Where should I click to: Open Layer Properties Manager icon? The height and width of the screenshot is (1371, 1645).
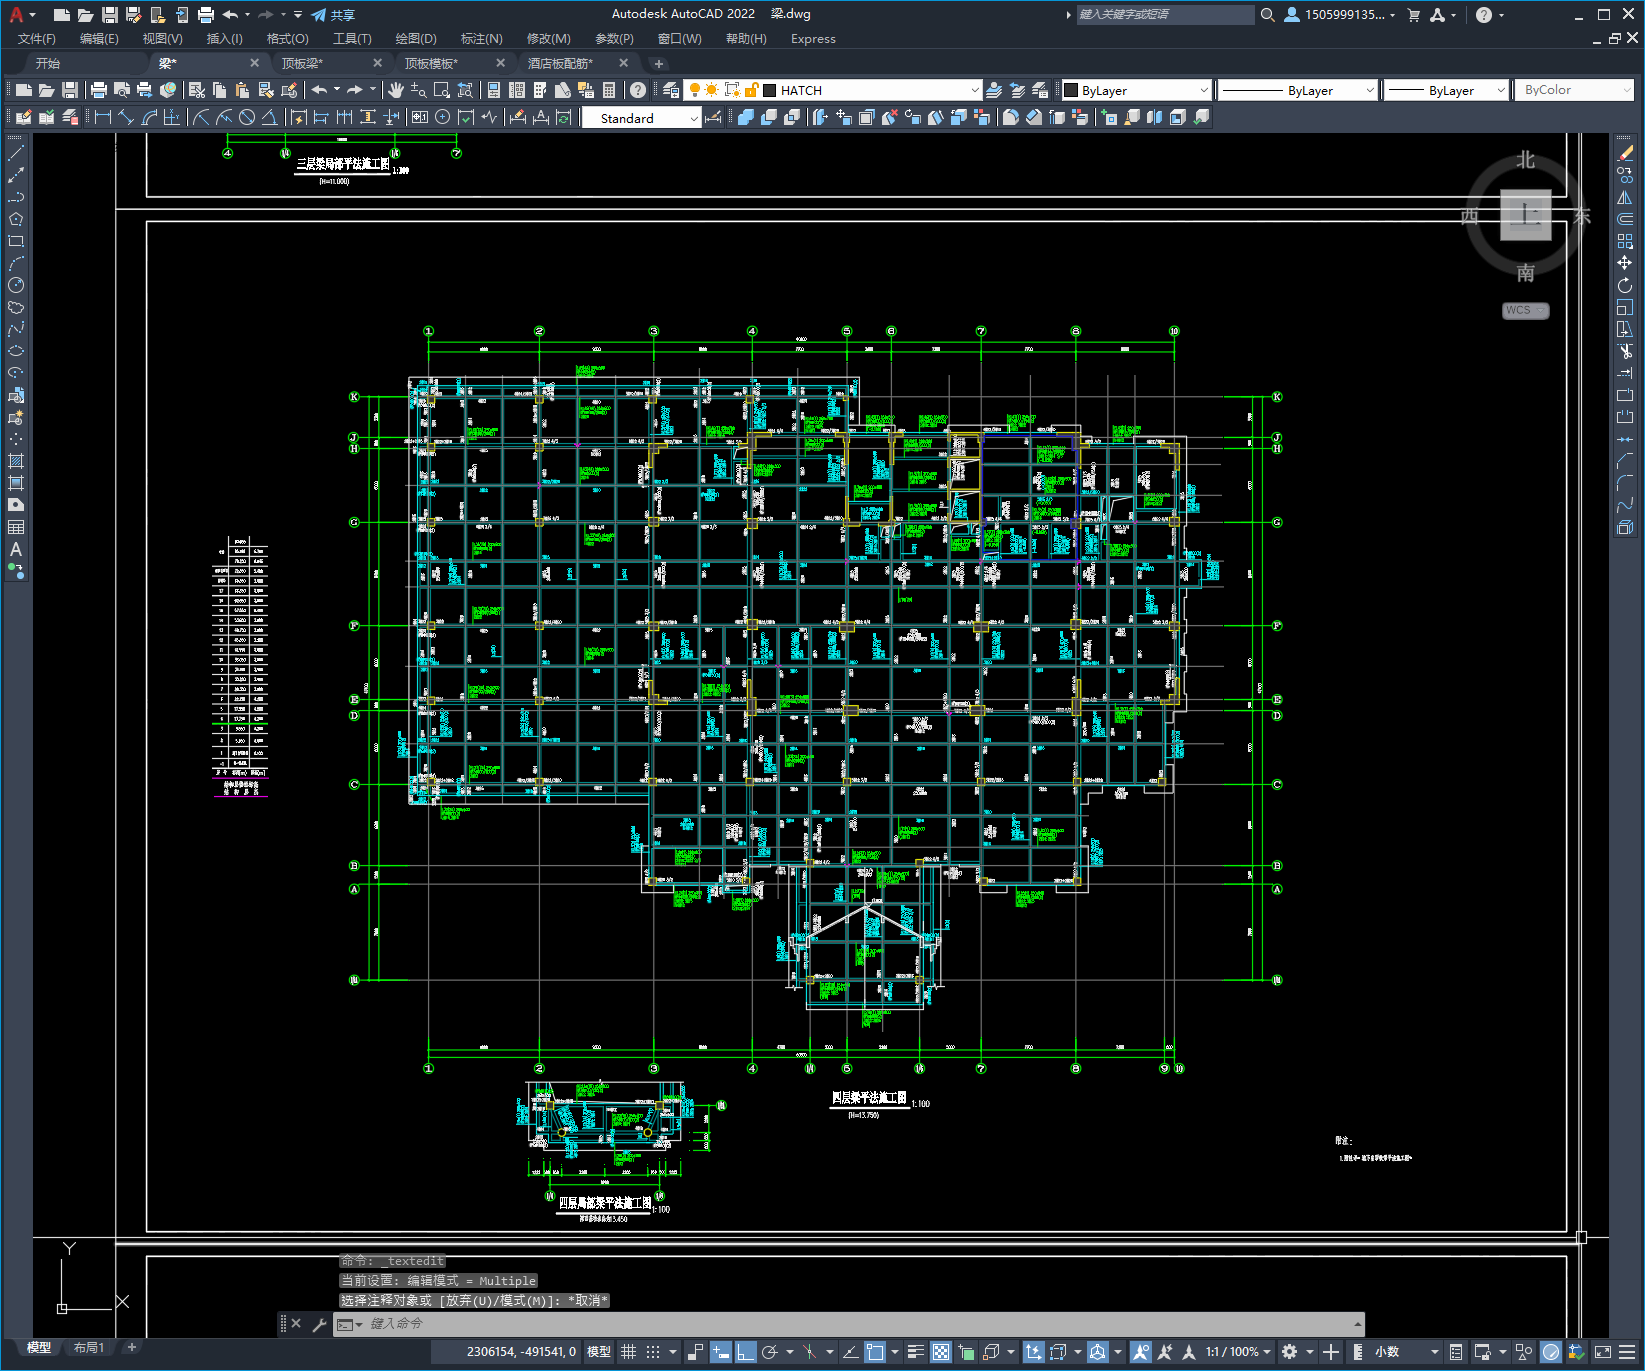coord(671,90)
